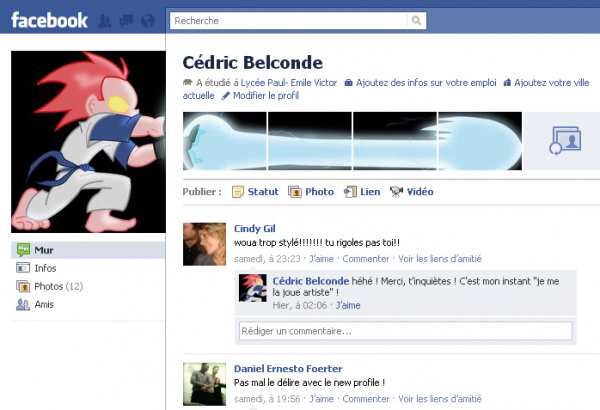Open the notifications globe icon
Screen dimensions: 600x410
[x=148, y=21]
